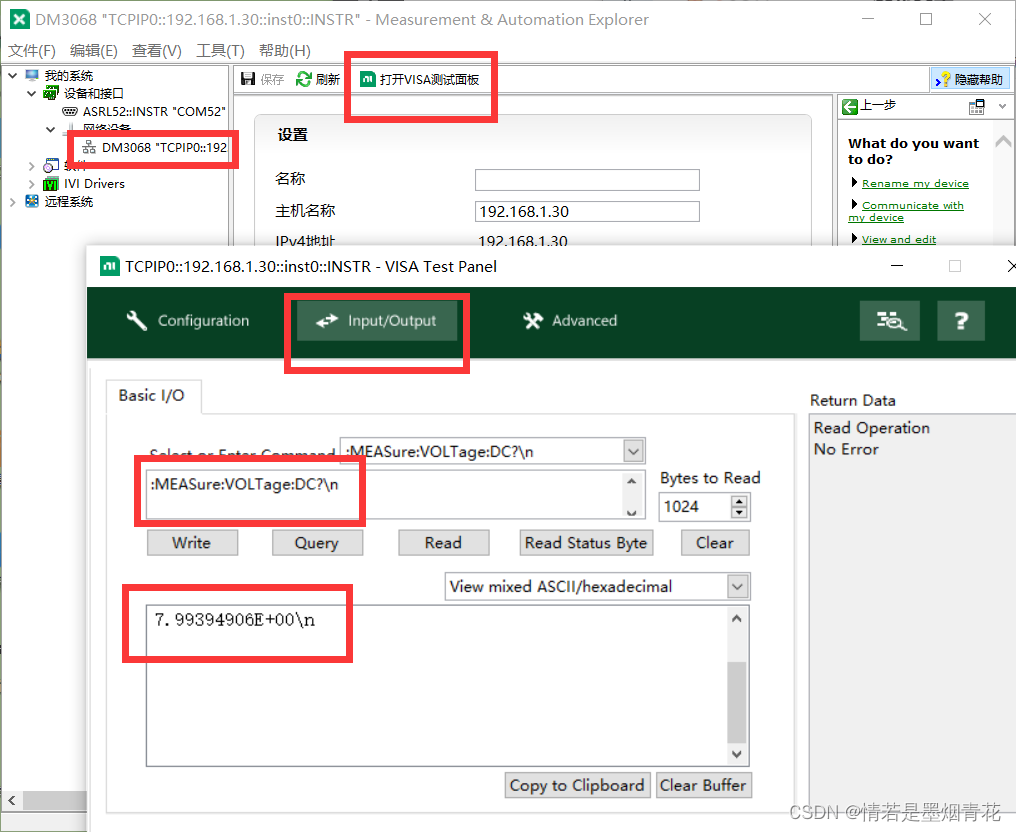Decrease Bytes to Read with down stepper

(x=739, y=513)
